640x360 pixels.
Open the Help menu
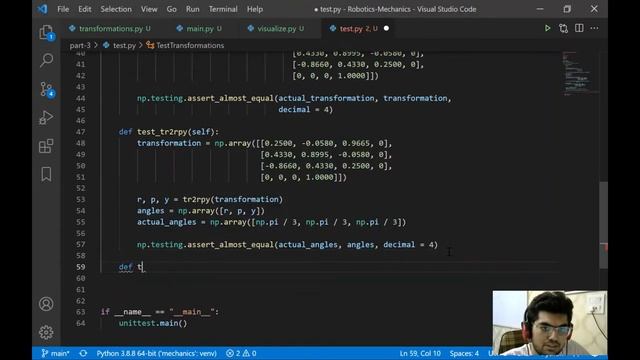[255, 9]
